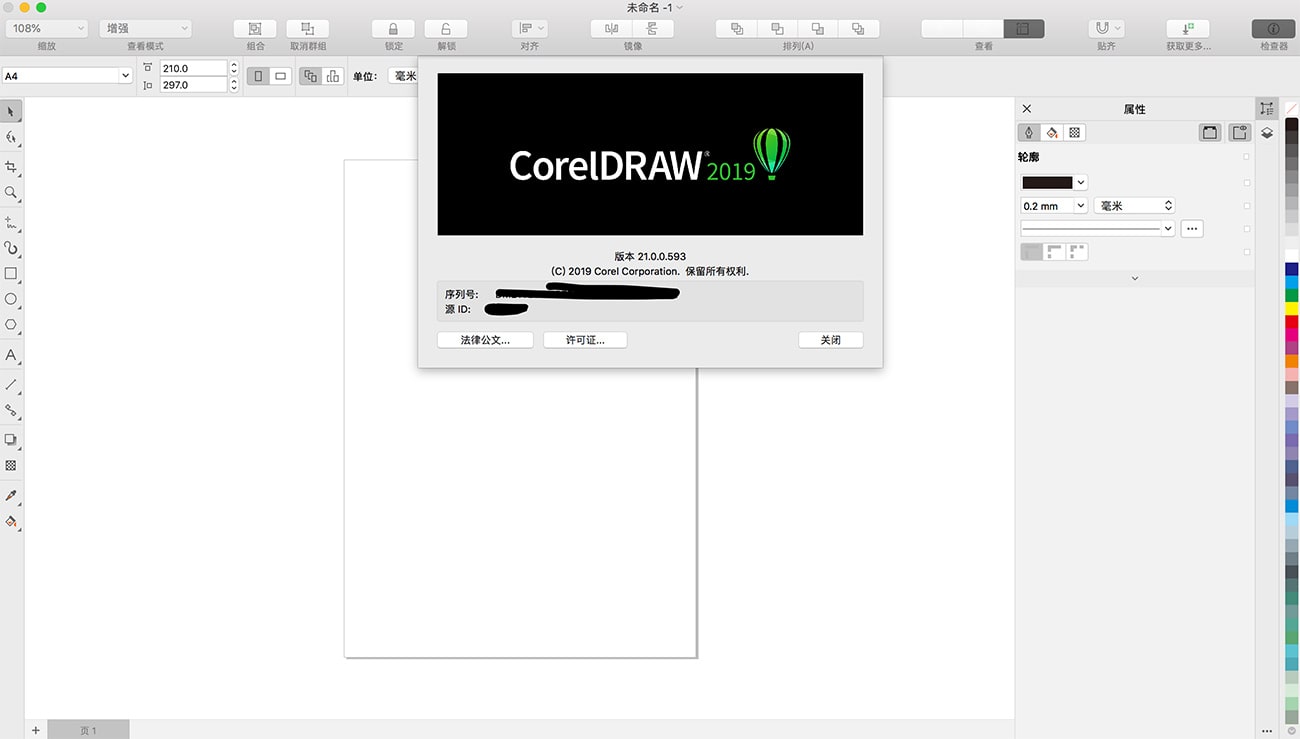This screenshot has height=739, width=1300.
Task: Toggle the 'all pages' layout button
Action: click(310, 76)
